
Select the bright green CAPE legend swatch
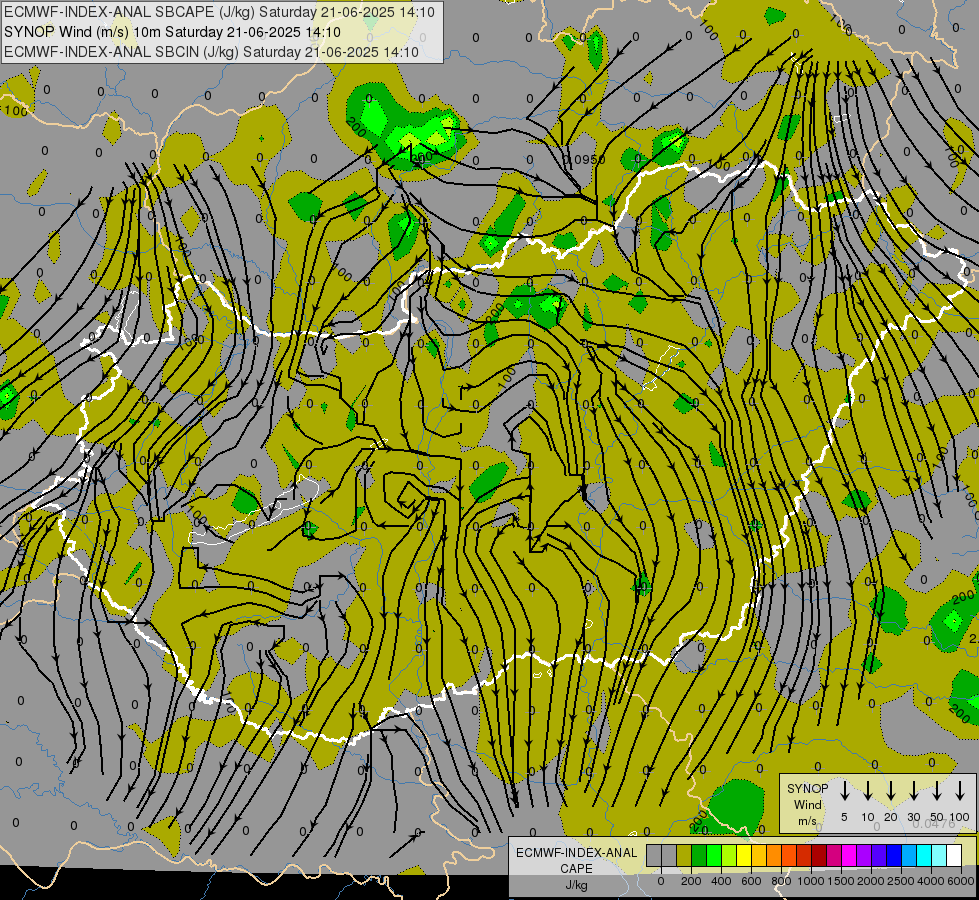pyautogui.click(x=714, y=855)
